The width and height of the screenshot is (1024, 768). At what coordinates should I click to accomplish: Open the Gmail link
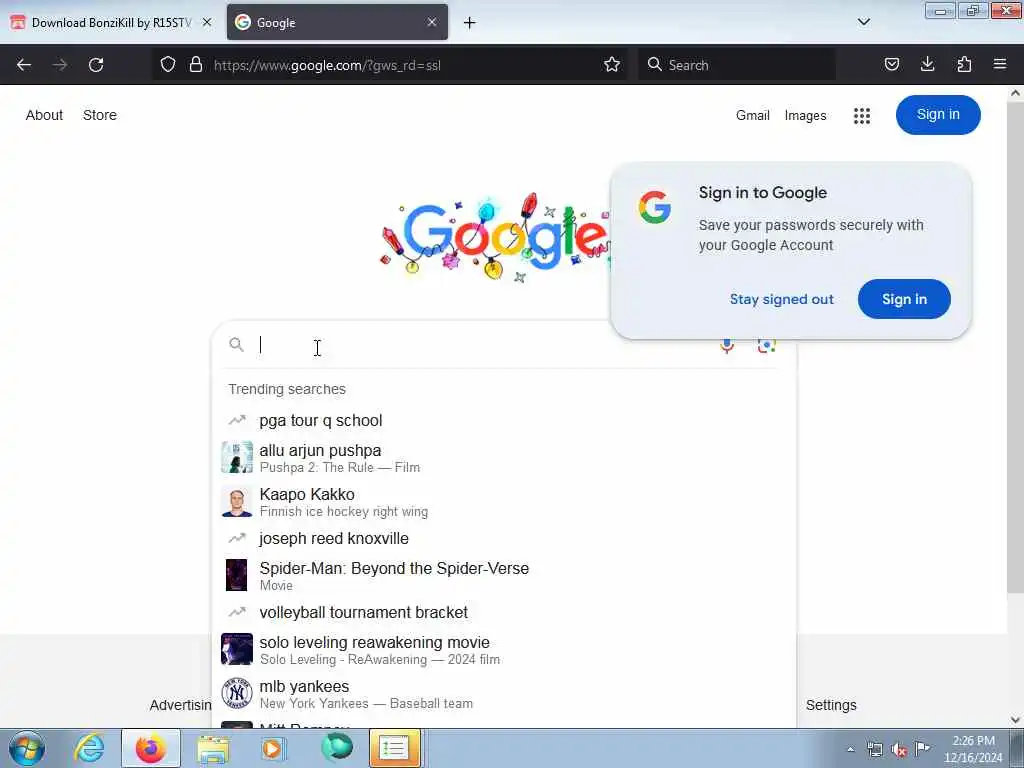[x=753, y=116]
